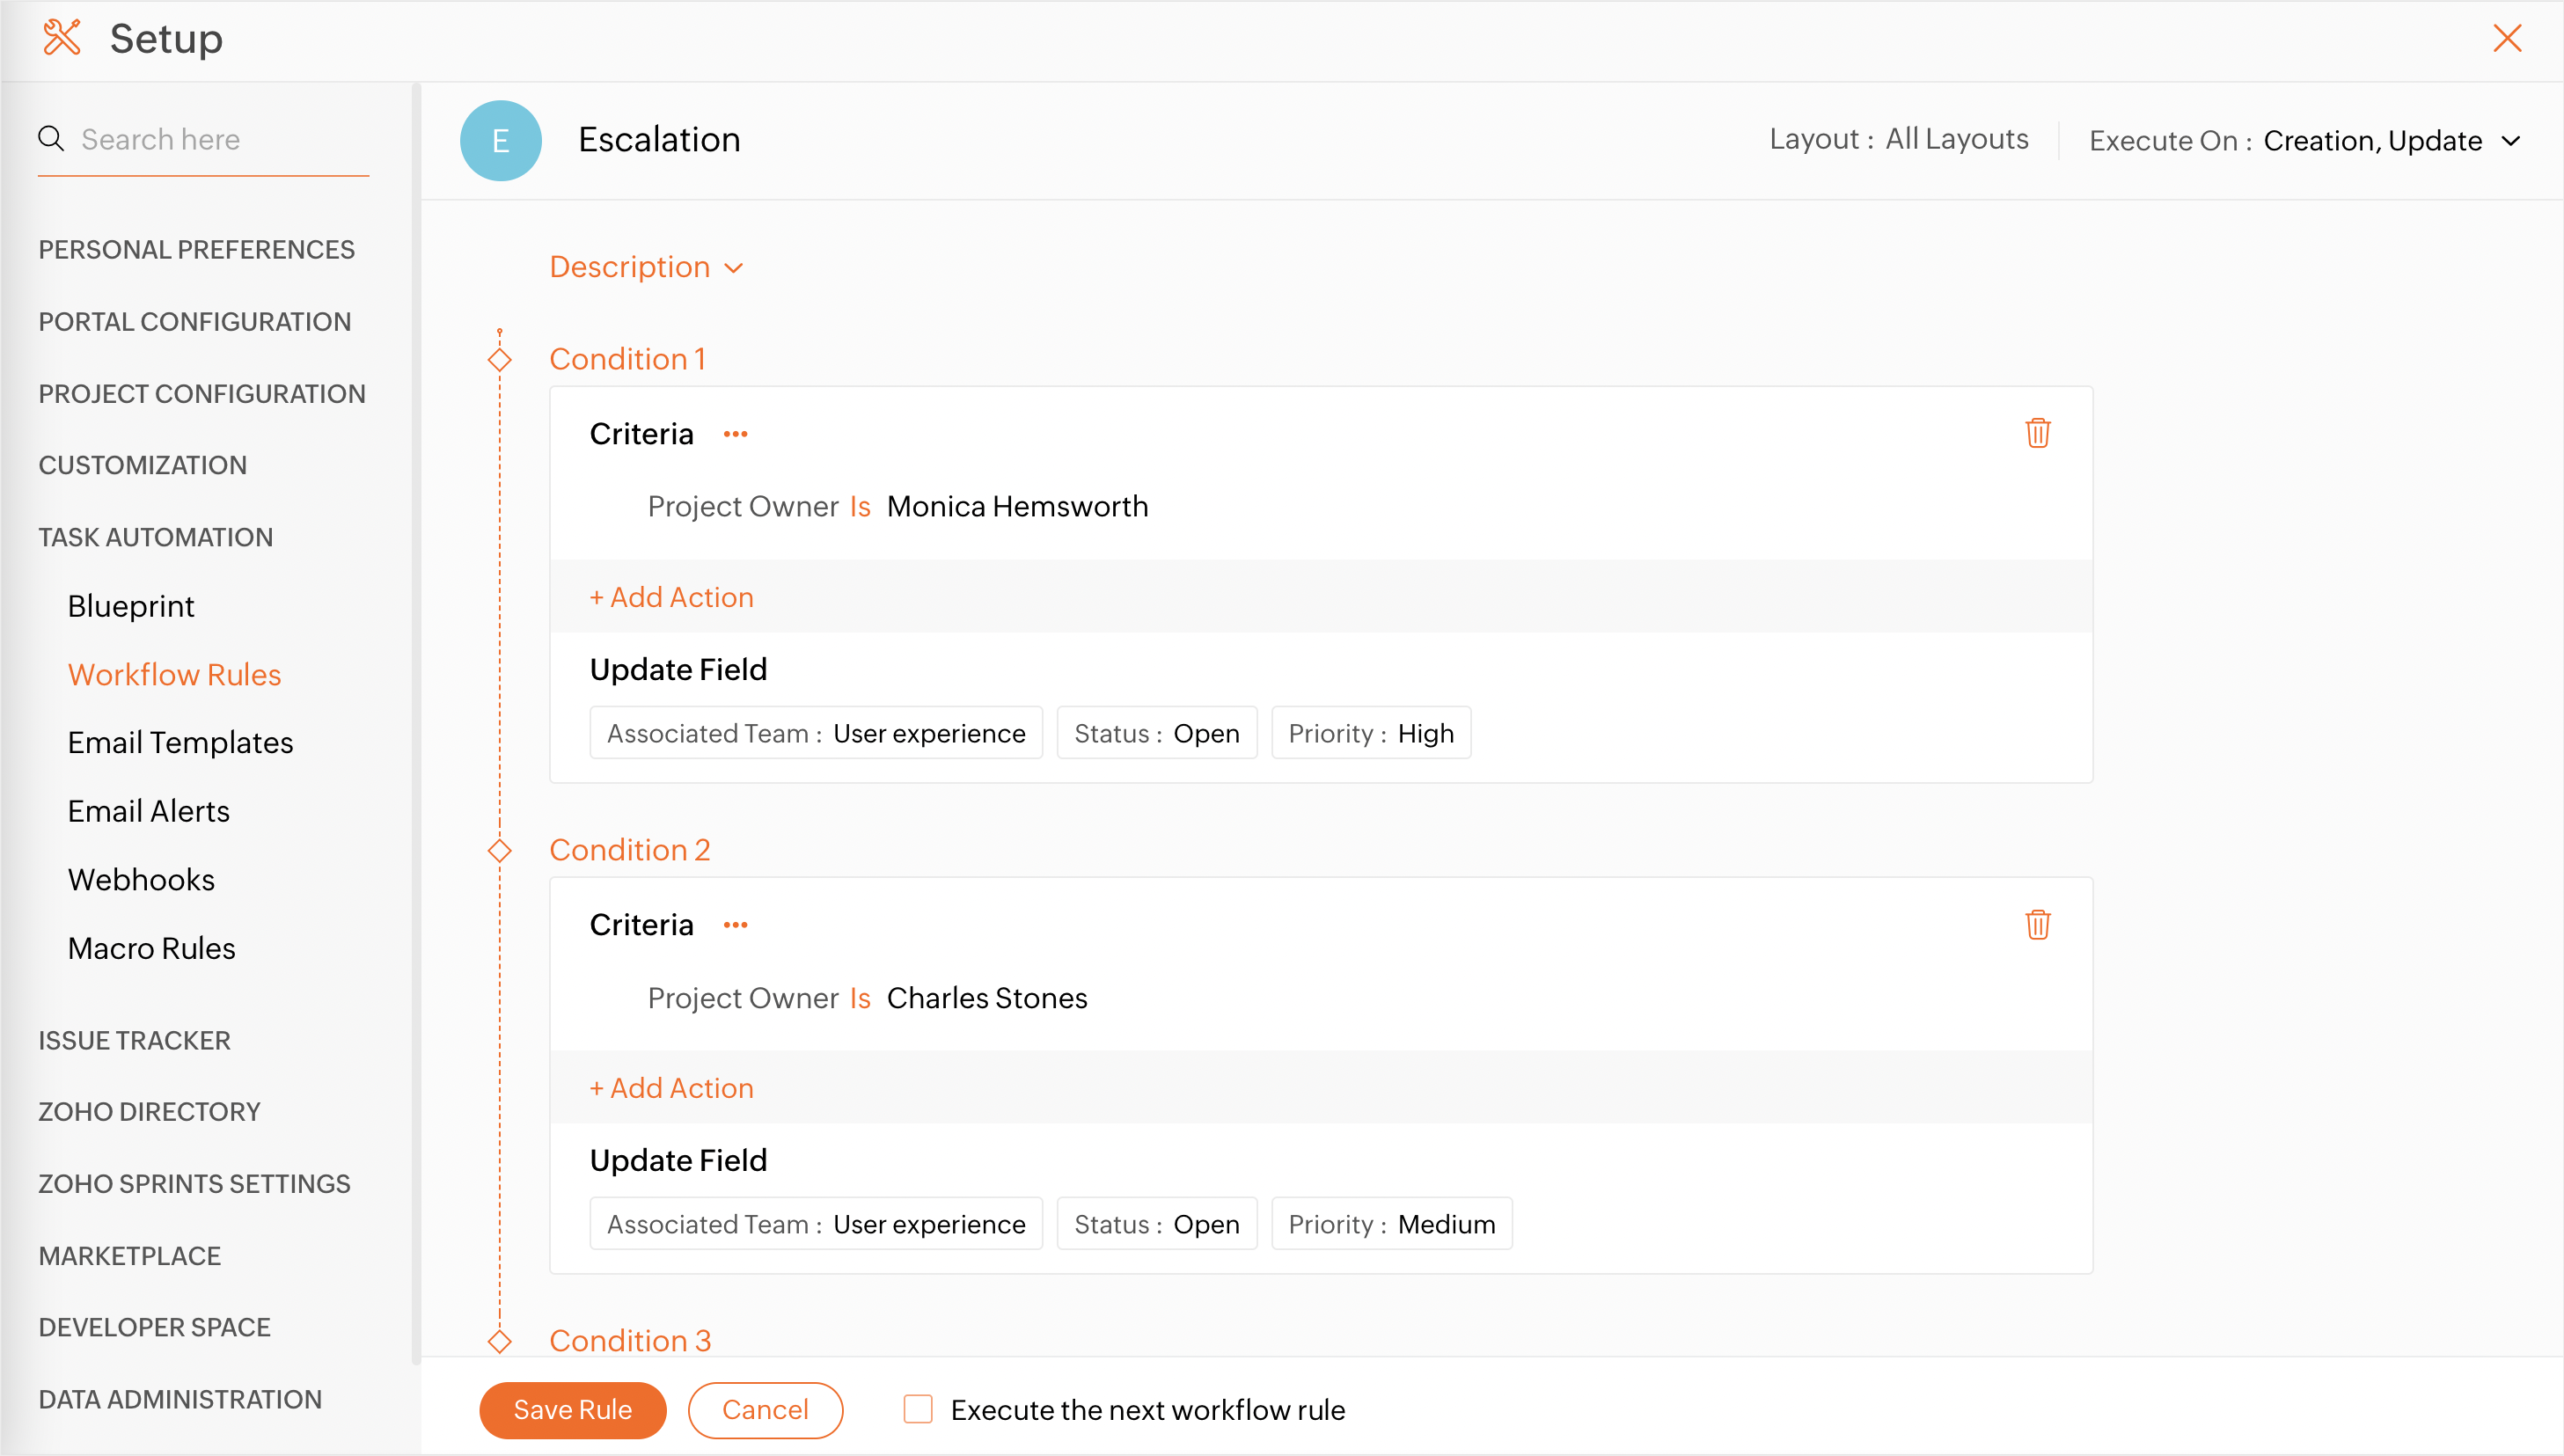Click Charles Stones criteria value

(986, 998)
